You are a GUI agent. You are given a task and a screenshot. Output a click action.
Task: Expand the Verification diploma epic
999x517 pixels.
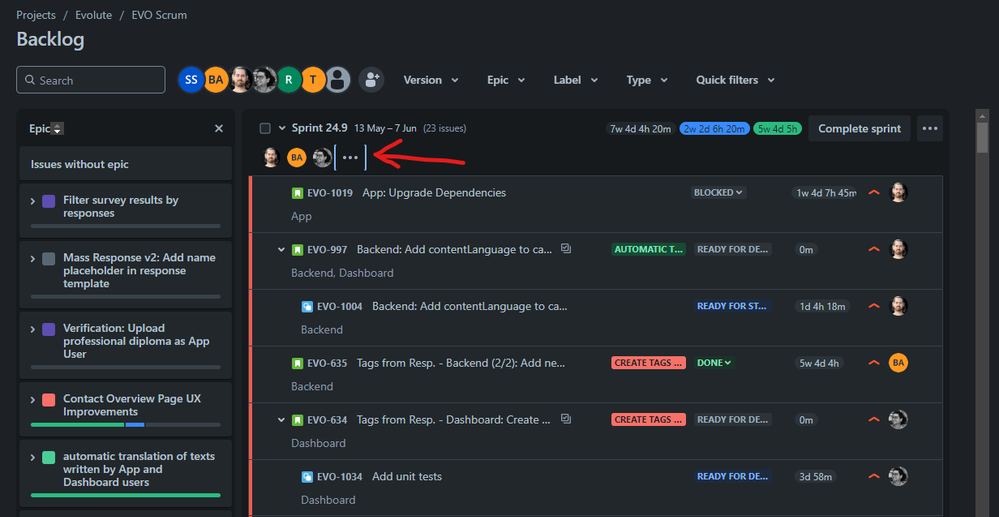click(x=32, y=329)
